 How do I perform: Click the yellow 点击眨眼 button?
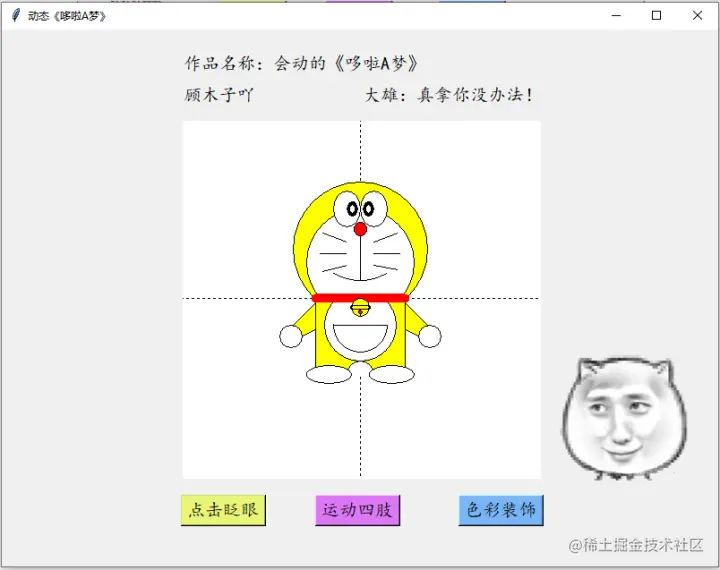point(223,510)
